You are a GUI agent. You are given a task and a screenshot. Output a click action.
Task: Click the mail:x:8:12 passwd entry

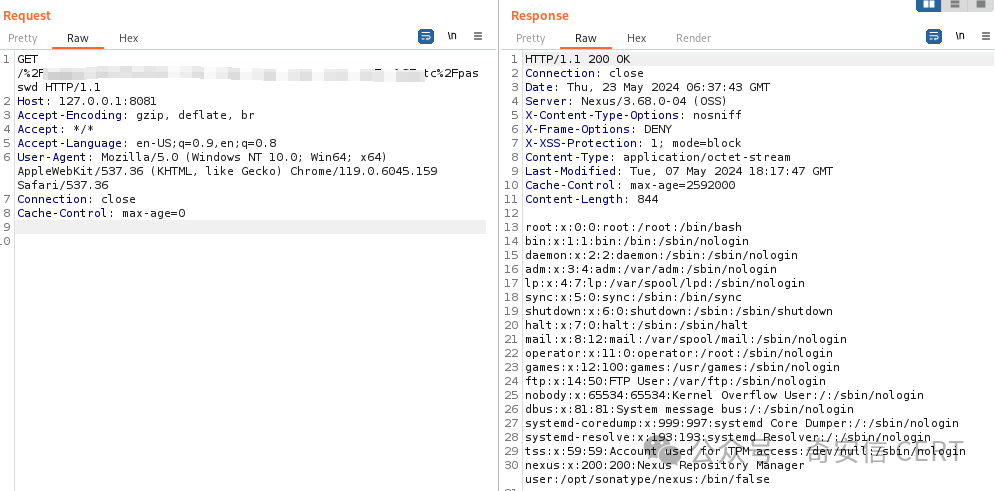point(686,338)
